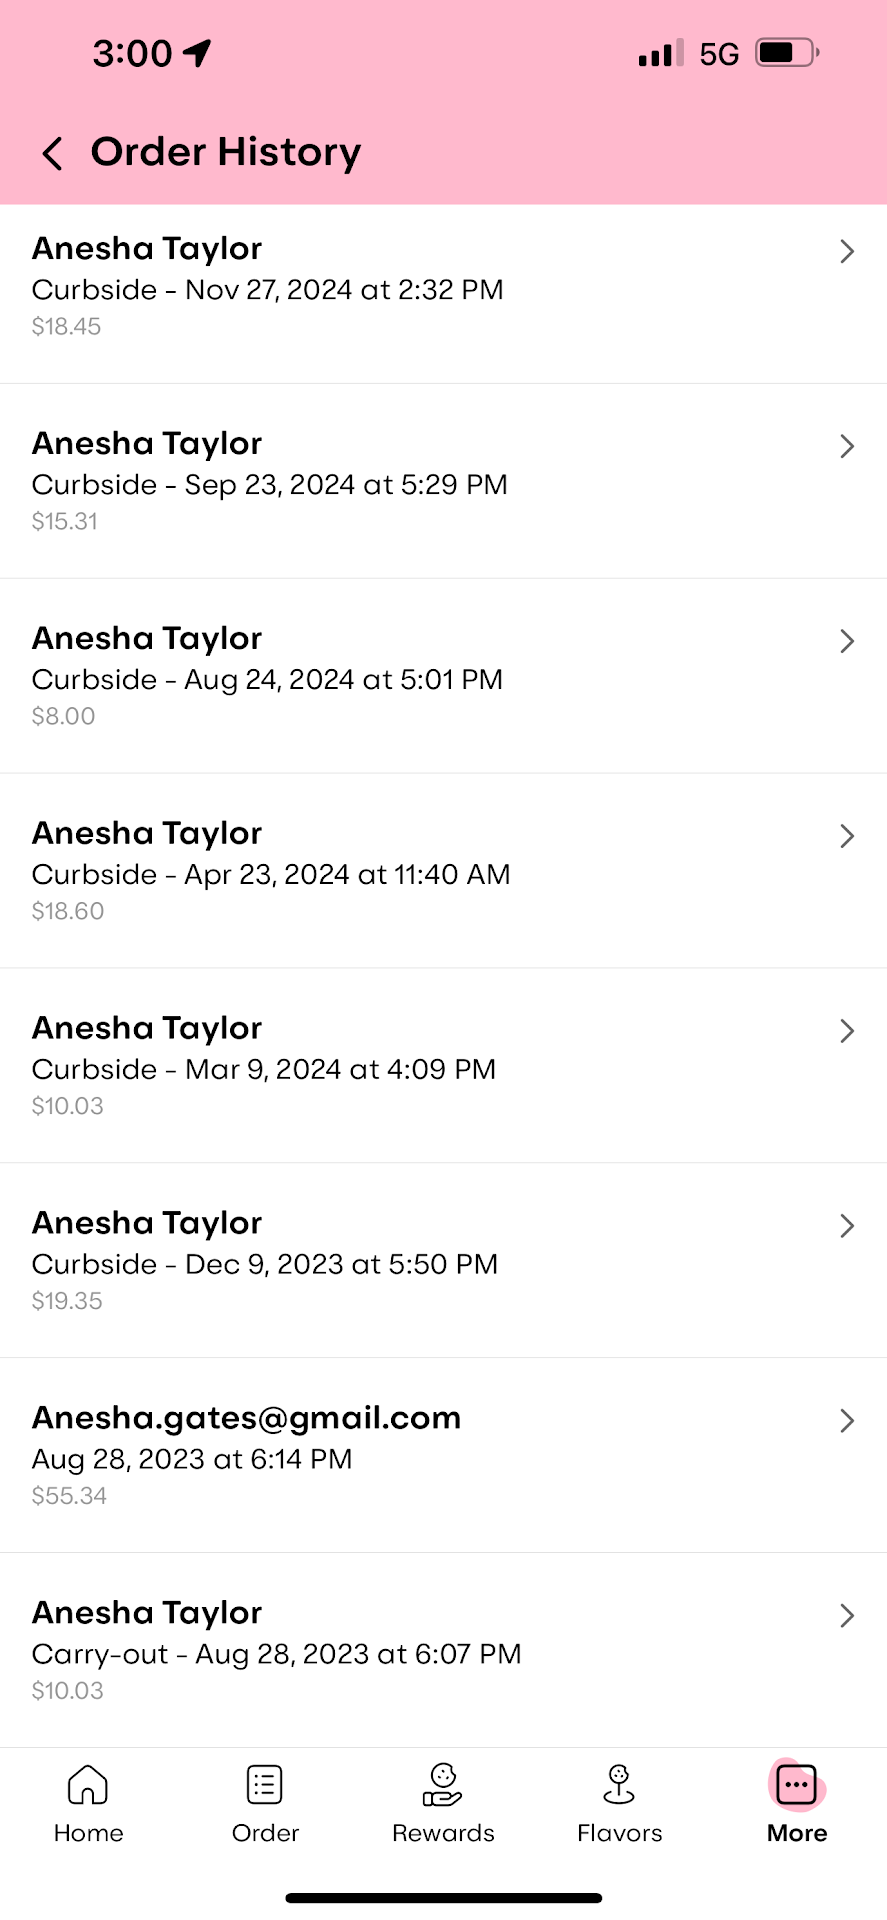
Task: Tap the location arrow next to time
Action: (198, 53)
